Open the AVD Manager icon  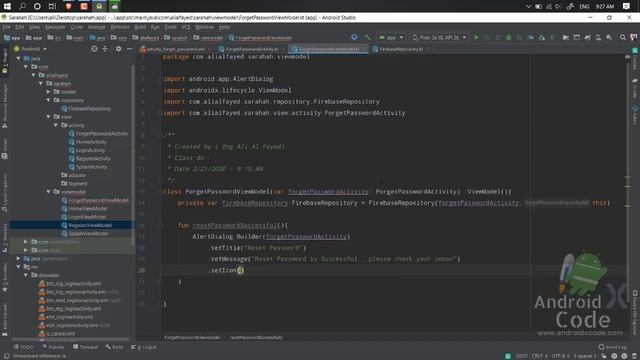[x=598, y=38]
